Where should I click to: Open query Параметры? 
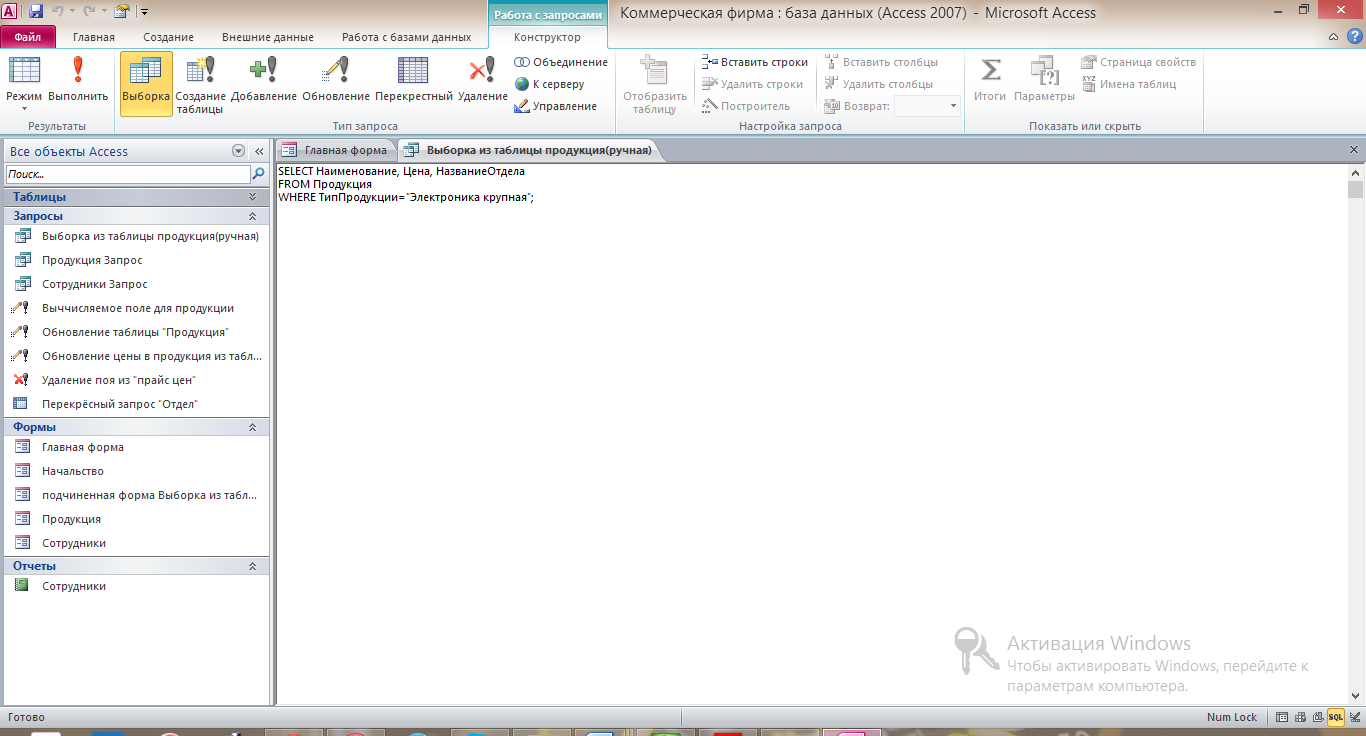point(1044,80)
